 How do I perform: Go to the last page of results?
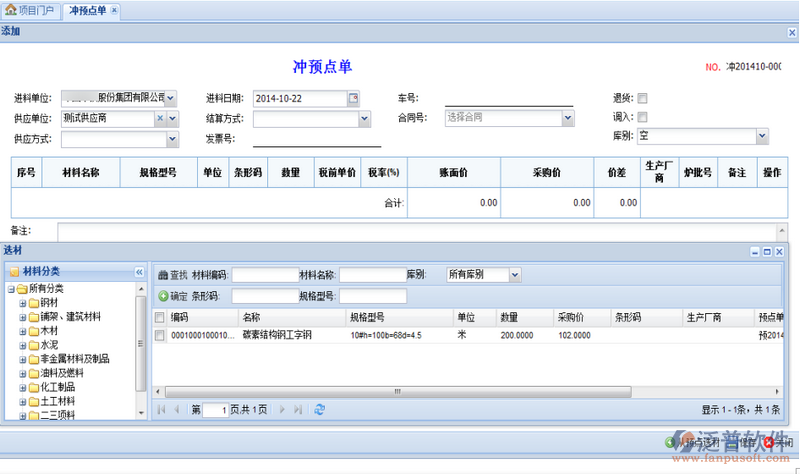296,409
